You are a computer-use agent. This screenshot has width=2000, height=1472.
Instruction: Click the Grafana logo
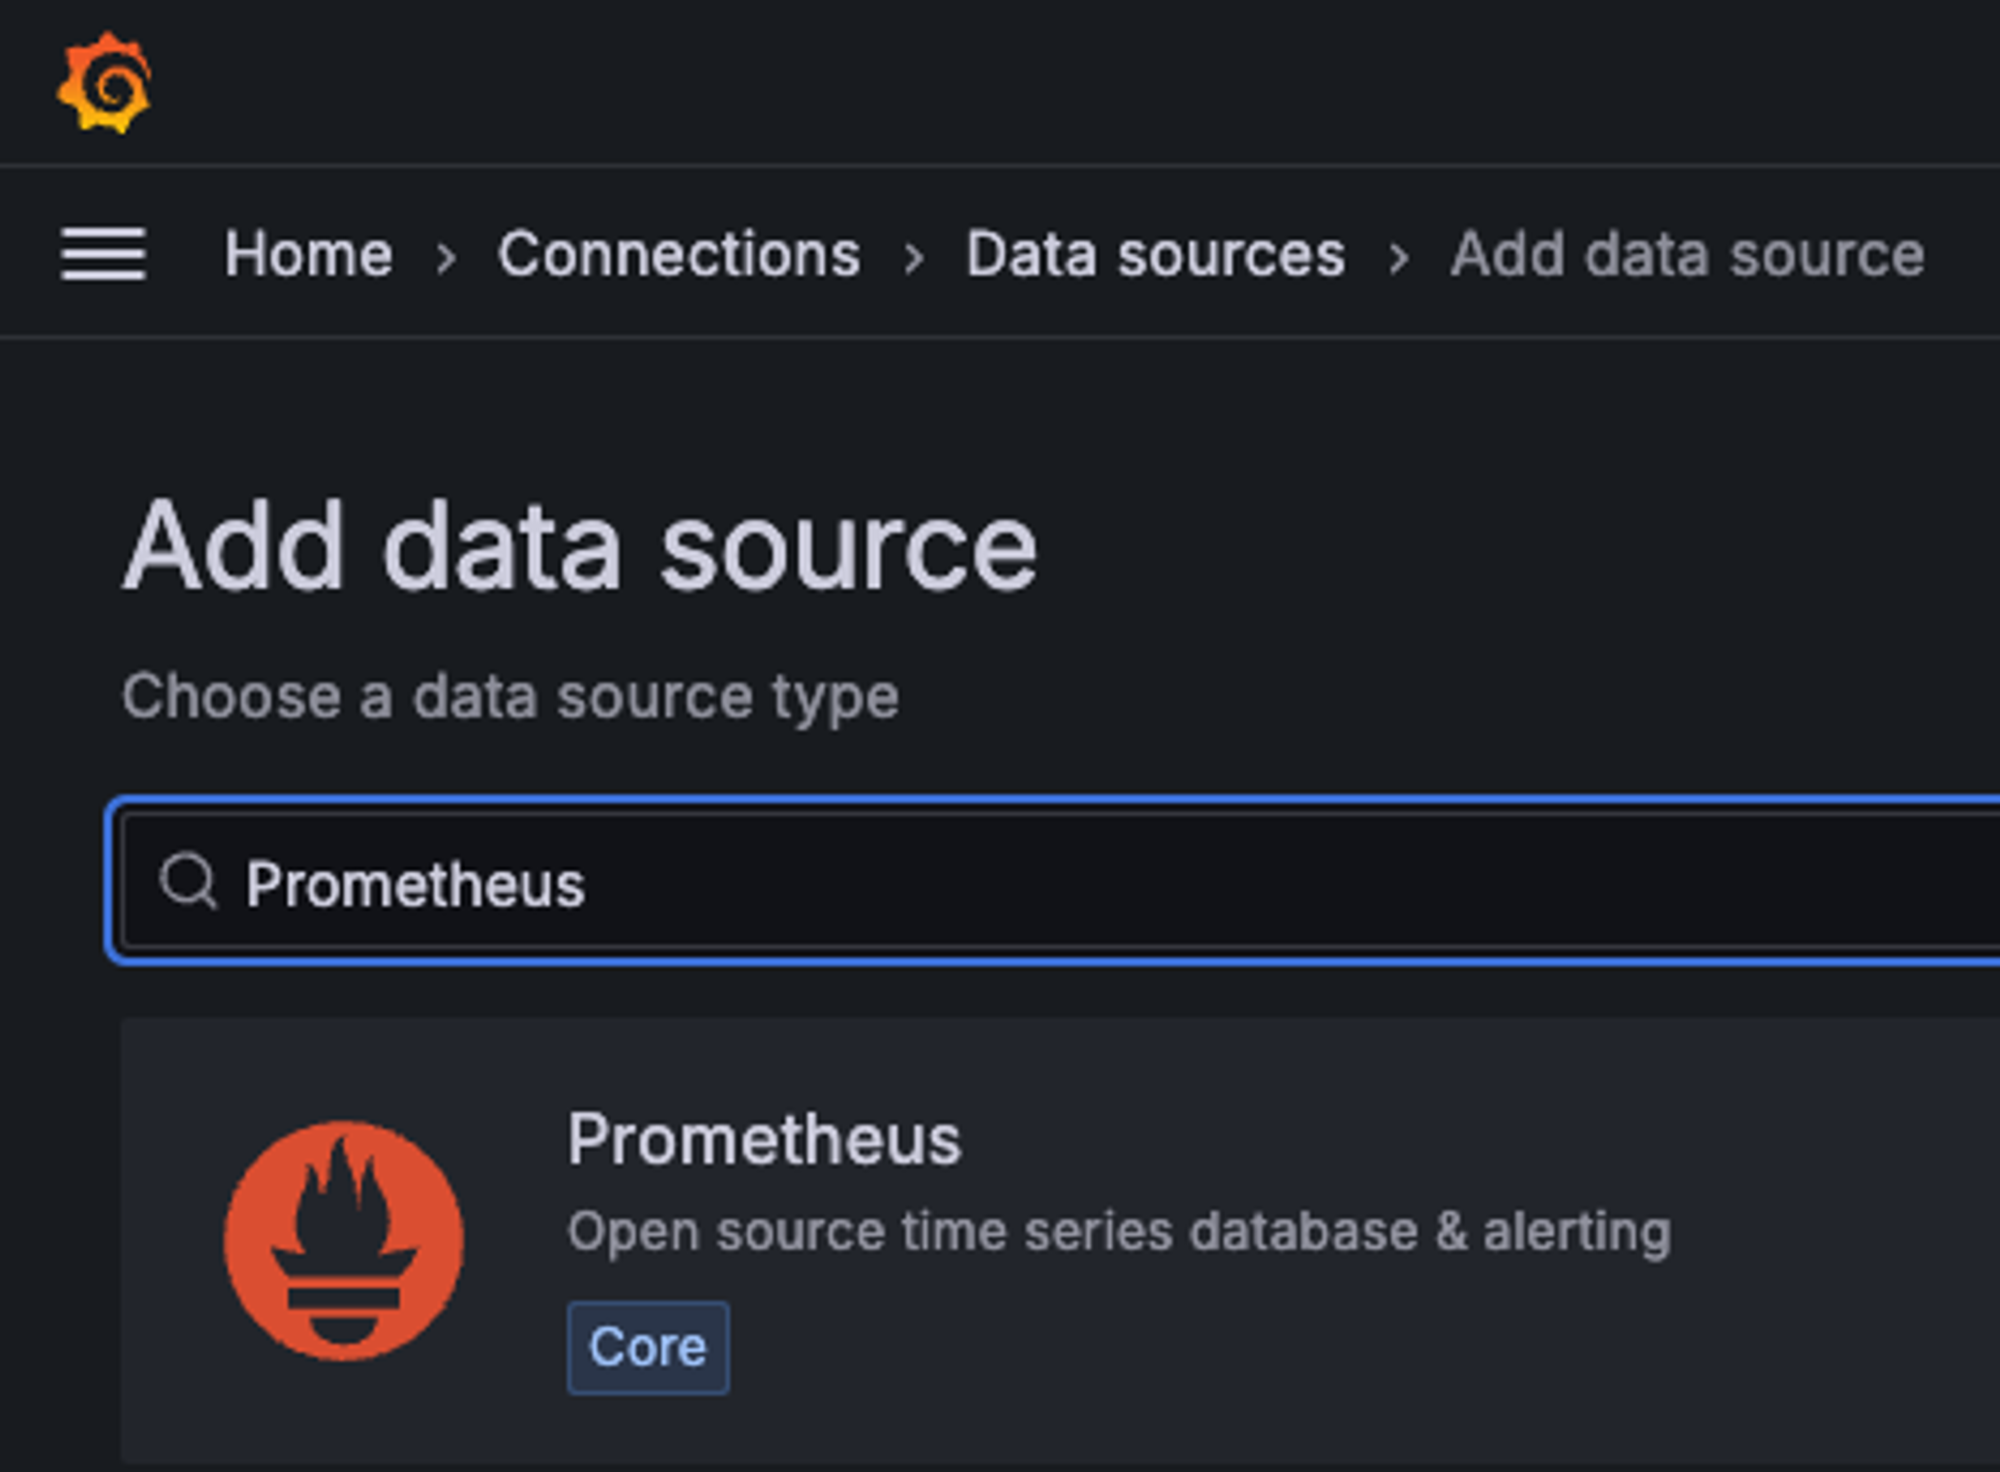[104, 83]
